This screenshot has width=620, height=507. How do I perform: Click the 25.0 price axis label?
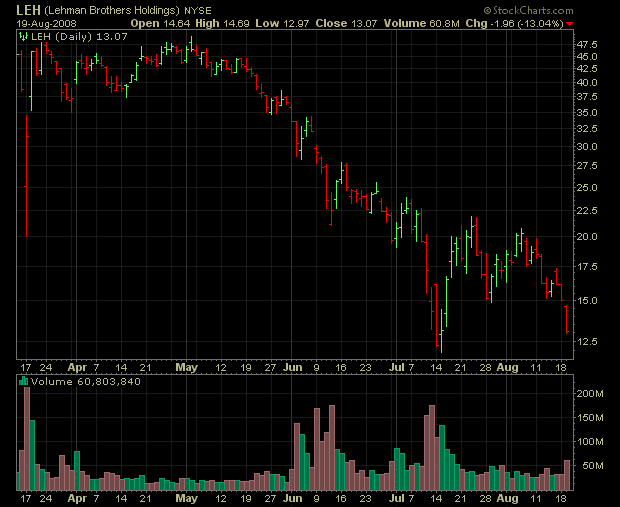click(587, 187)
